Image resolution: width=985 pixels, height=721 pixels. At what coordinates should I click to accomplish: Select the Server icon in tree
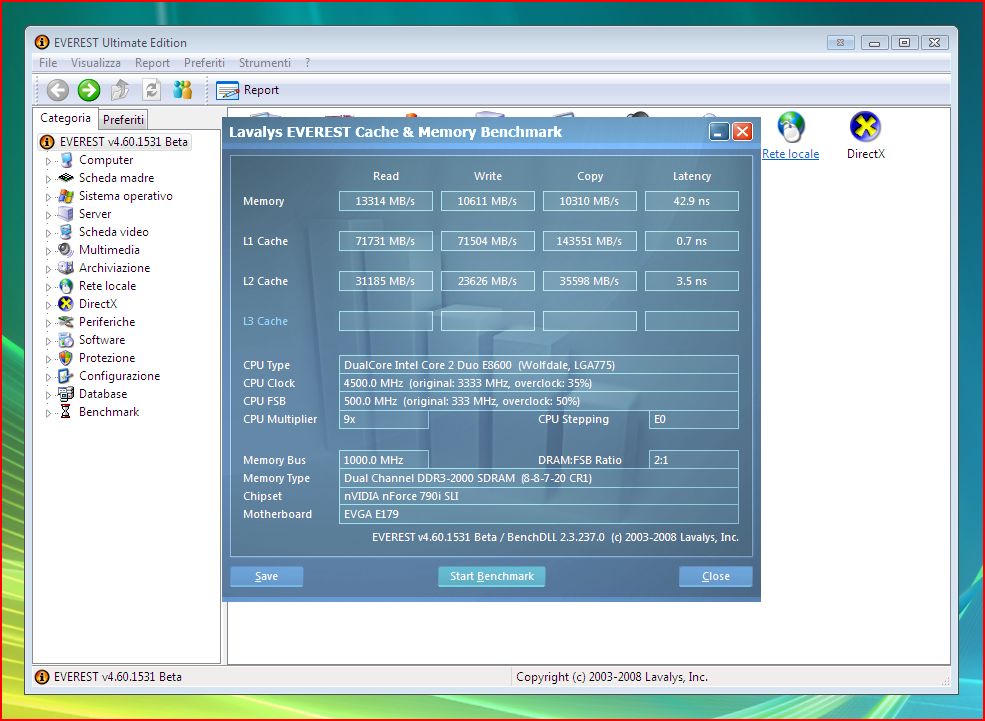pyautogui.click(x=66, y=214)
